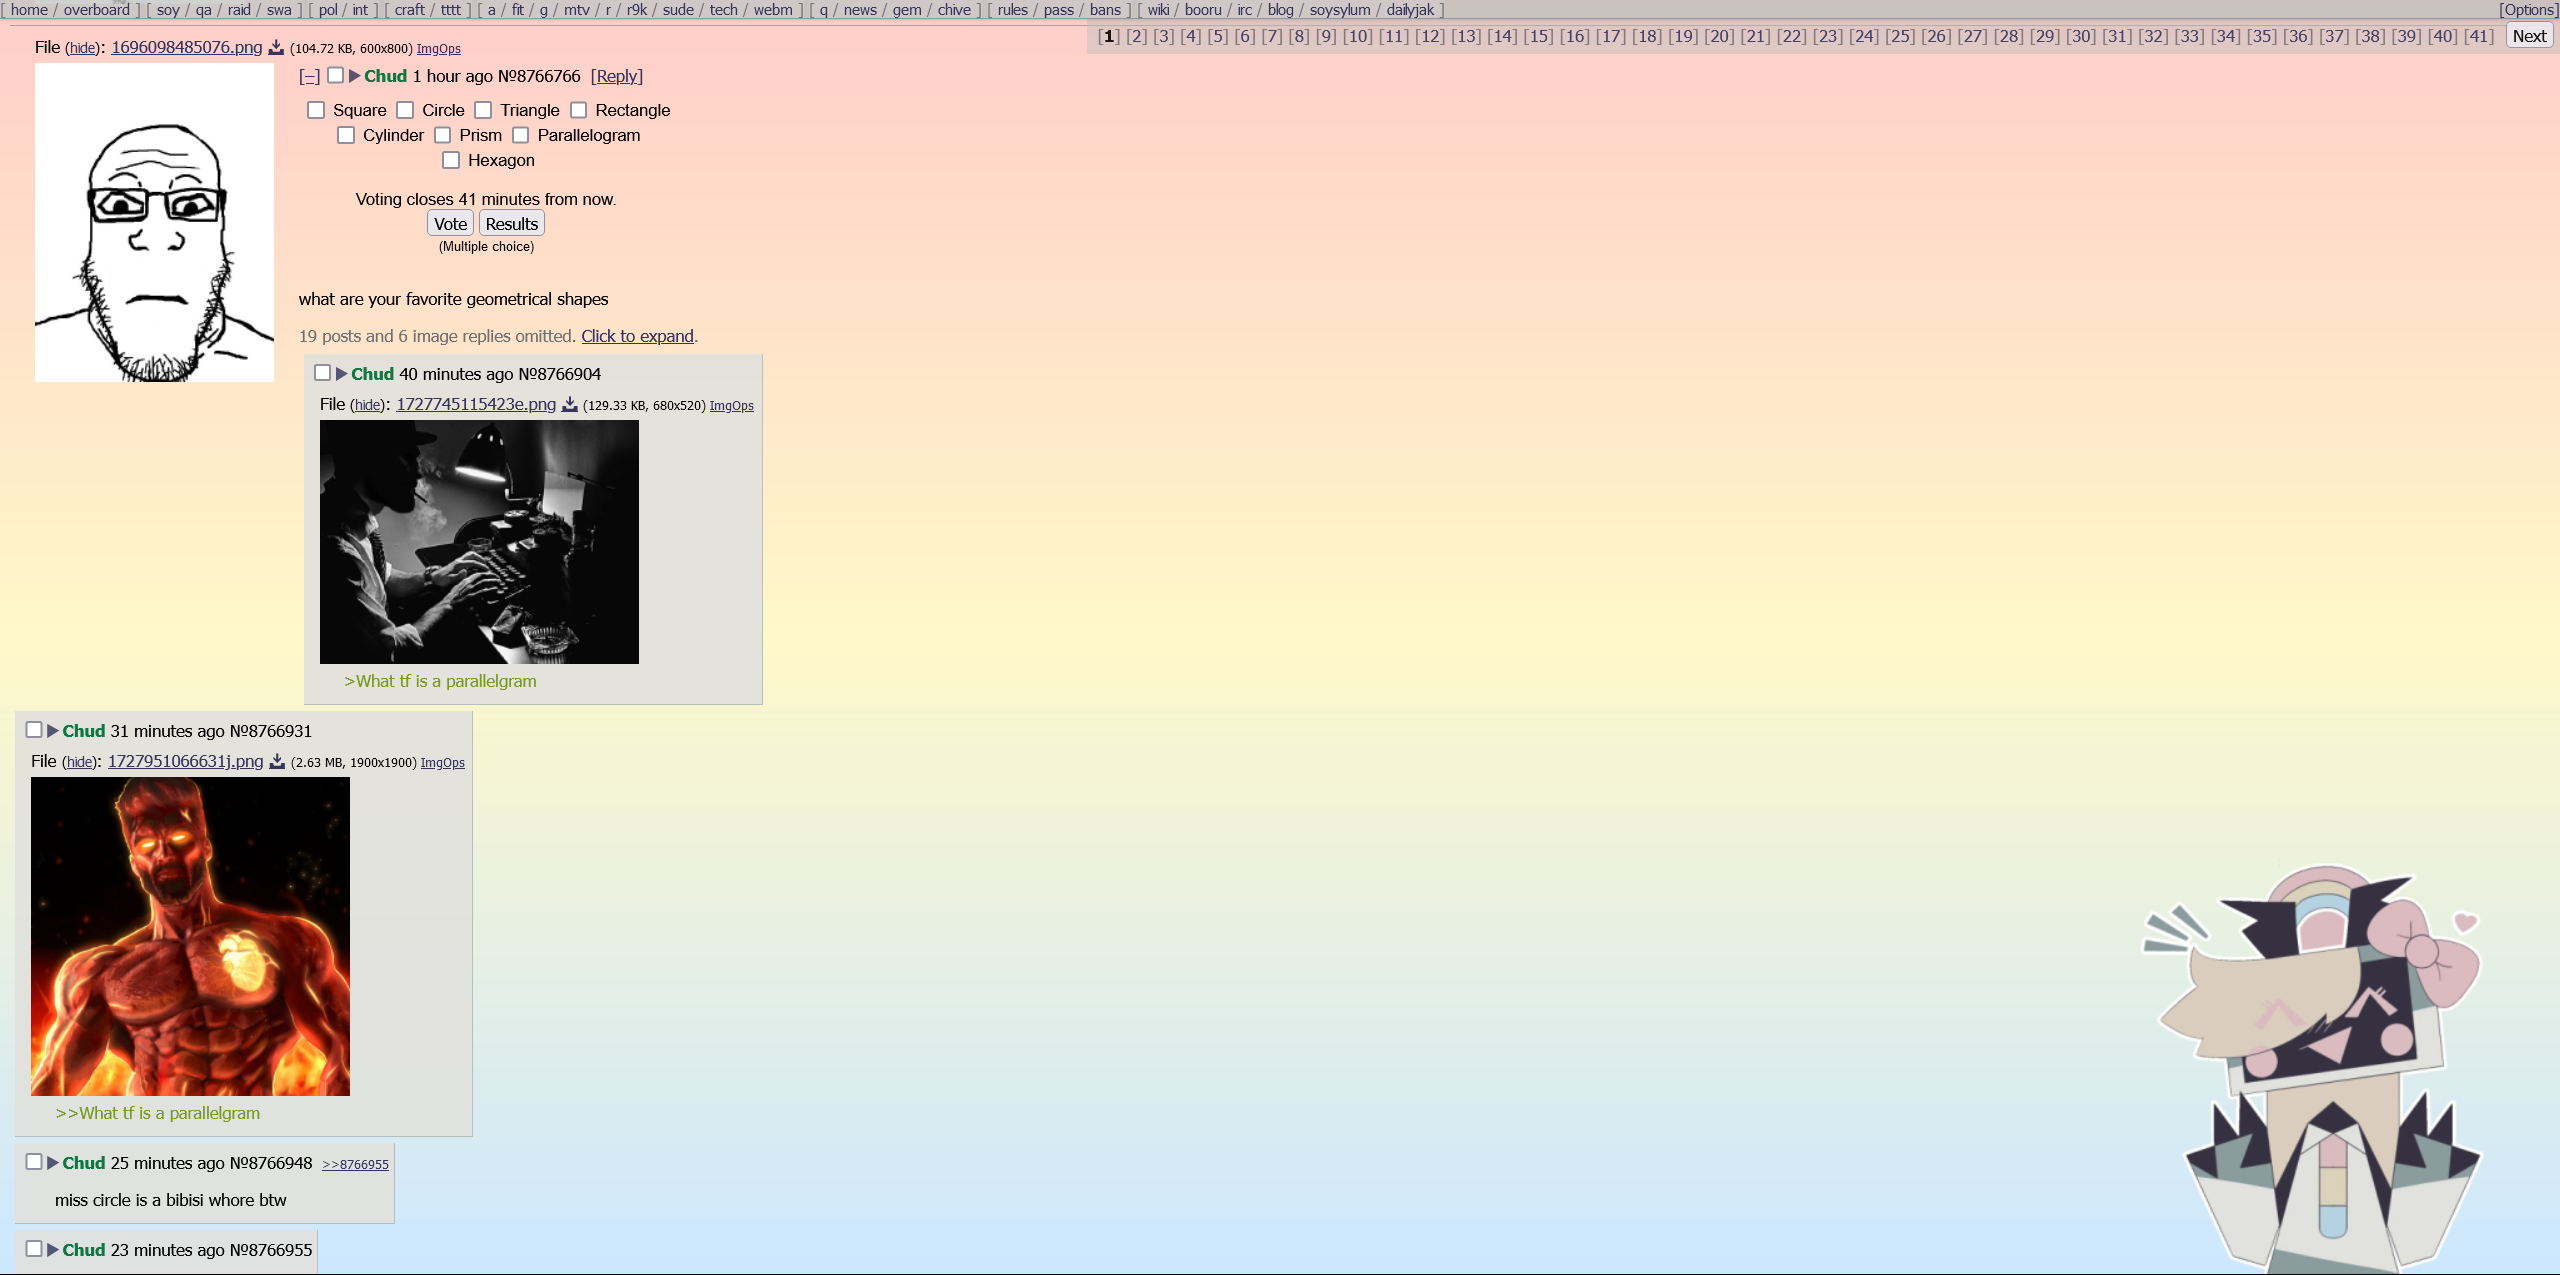Click download icon next to 1696098485076.png
The width and height of the screenshot is (2560, 1275).
pyautogui.click(x=276, y=48)
